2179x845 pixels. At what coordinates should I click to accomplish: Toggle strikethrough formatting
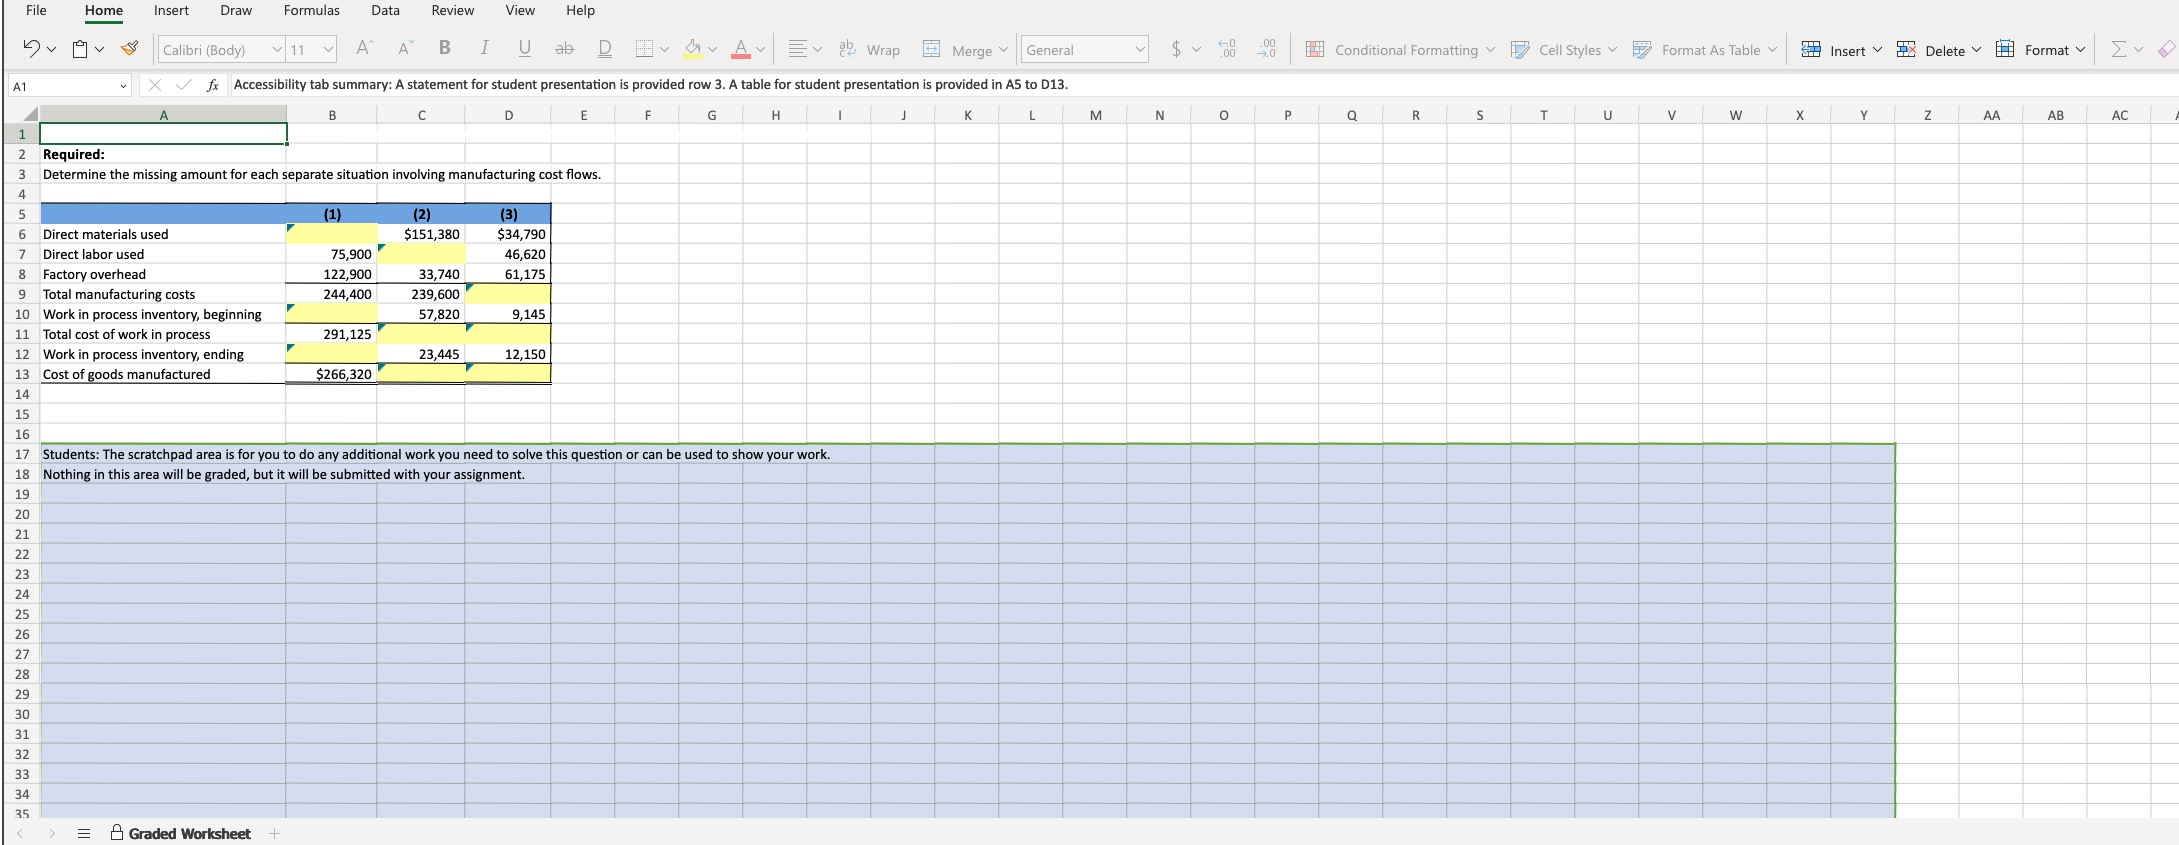(x=565, y=49)
